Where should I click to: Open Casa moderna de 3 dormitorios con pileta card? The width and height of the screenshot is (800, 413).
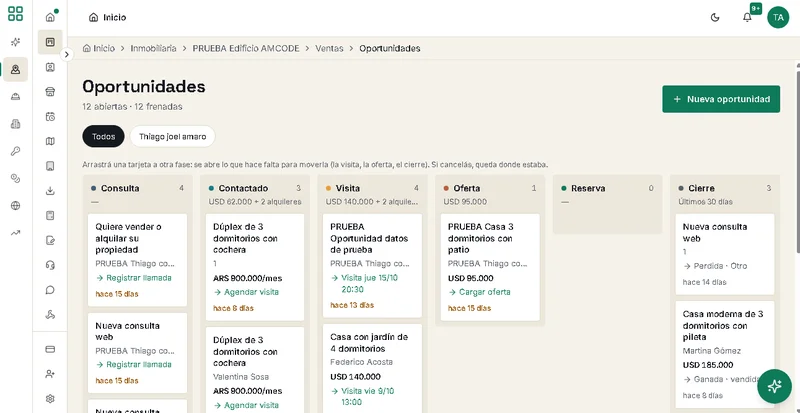(724, 354)
